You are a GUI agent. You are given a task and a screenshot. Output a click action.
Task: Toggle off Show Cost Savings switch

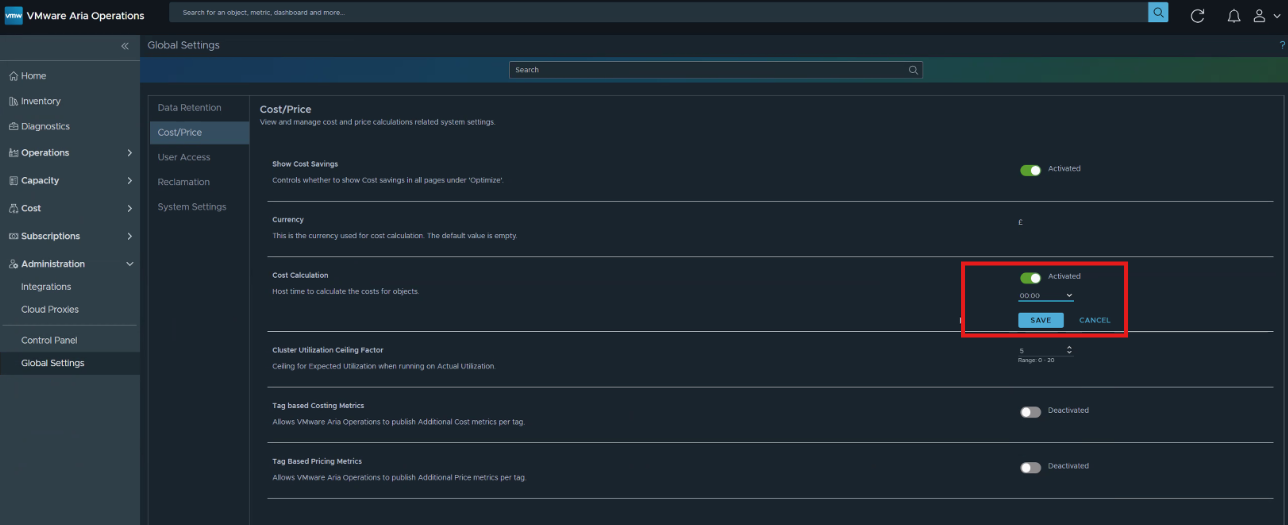pyautogui.click(x=1030, y=170)
